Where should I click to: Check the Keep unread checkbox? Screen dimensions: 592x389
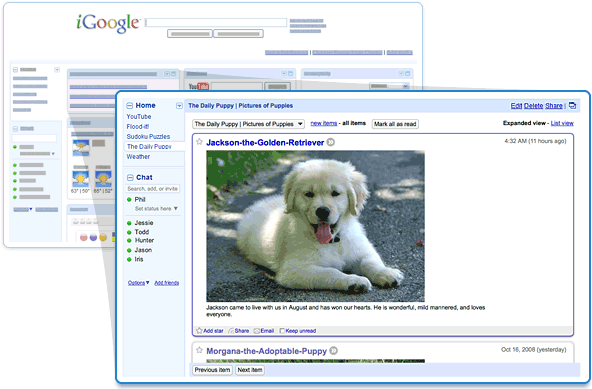(x=282, y=331)
